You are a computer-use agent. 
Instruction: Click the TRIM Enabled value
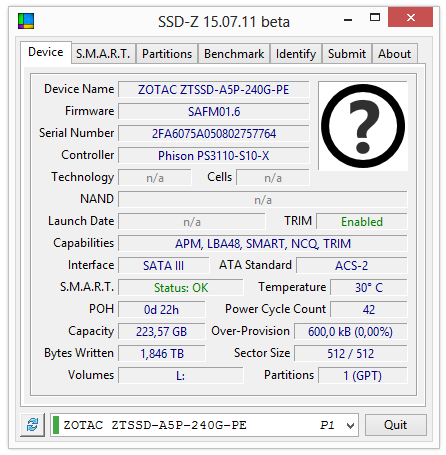362,222
